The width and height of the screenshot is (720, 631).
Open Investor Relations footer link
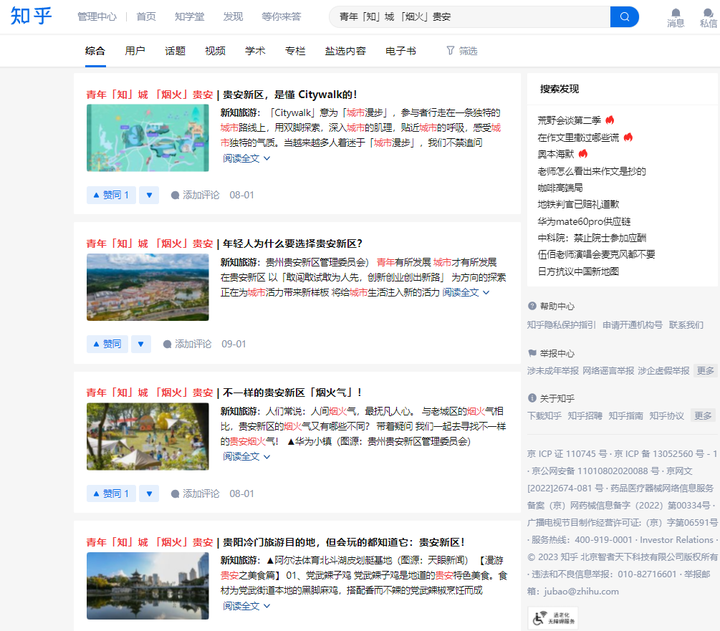tap(676, 540)
